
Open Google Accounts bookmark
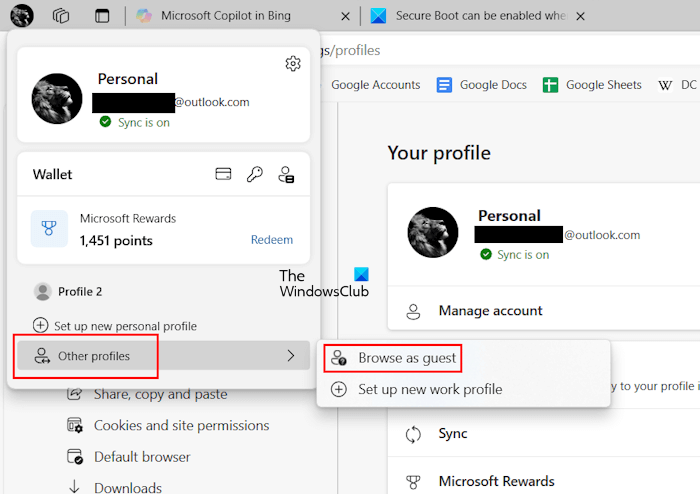[x=375, y=85]
